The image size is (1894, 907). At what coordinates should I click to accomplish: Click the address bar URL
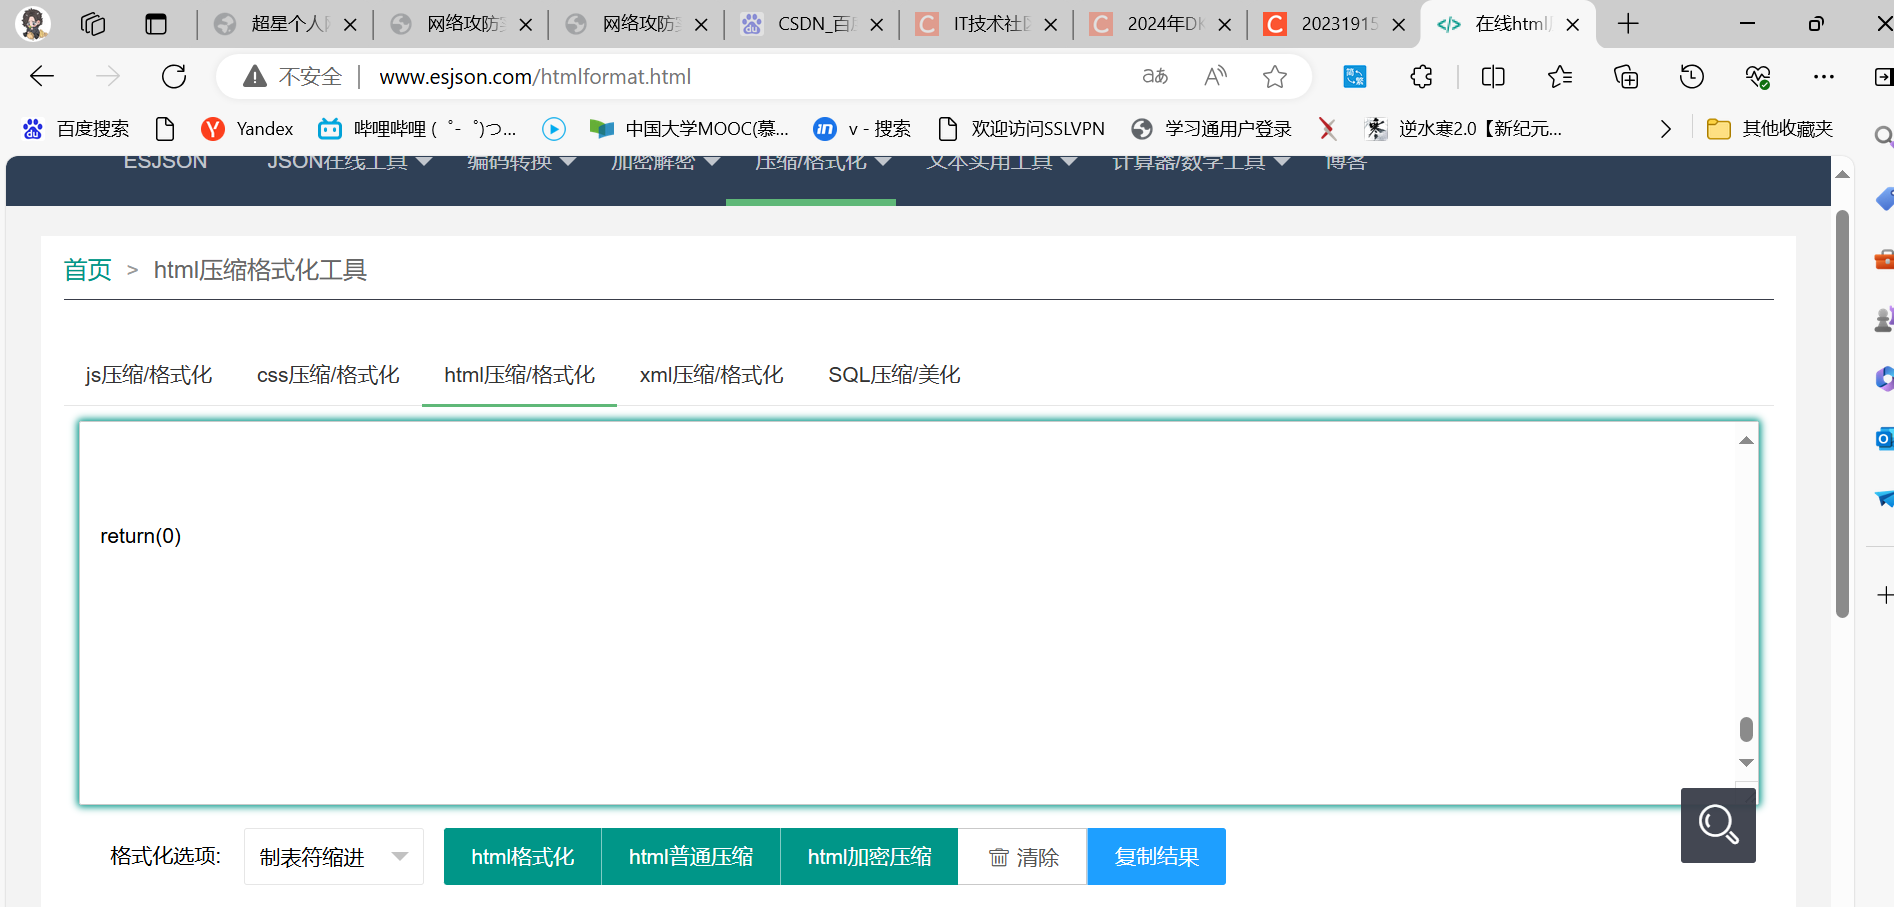point(535,76)
